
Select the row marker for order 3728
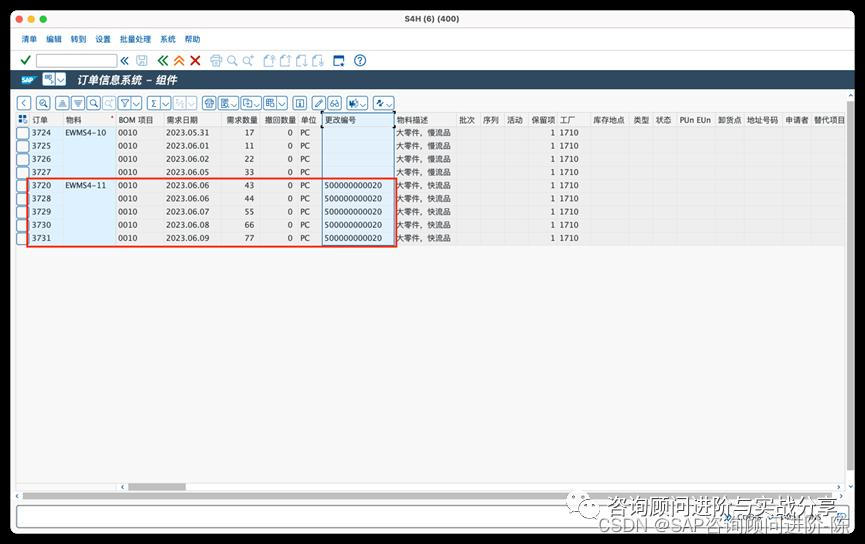coord(22,199)
